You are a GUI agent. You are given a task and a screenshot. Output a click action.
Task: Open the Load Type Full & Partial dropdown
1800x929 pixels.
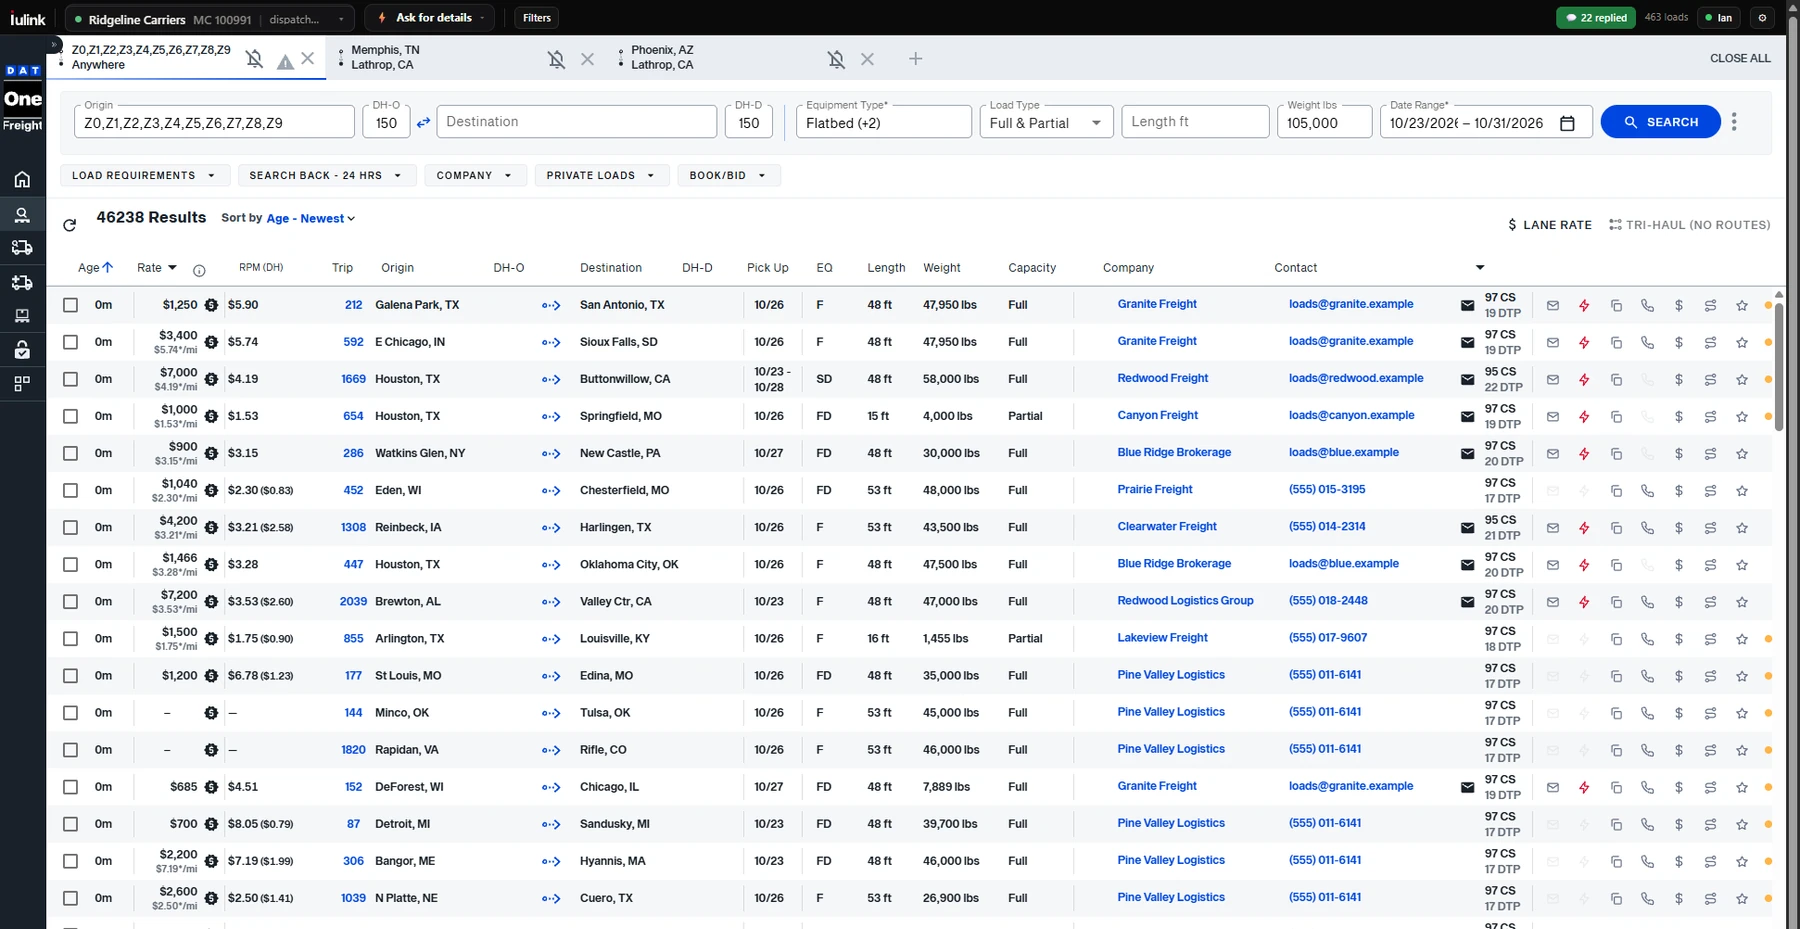point(1046,122)
